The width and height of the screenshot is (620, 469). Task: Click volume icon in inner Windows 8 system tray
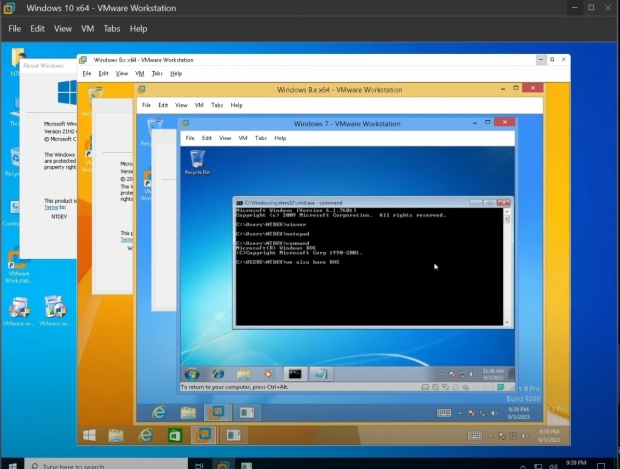pos(494,413)
